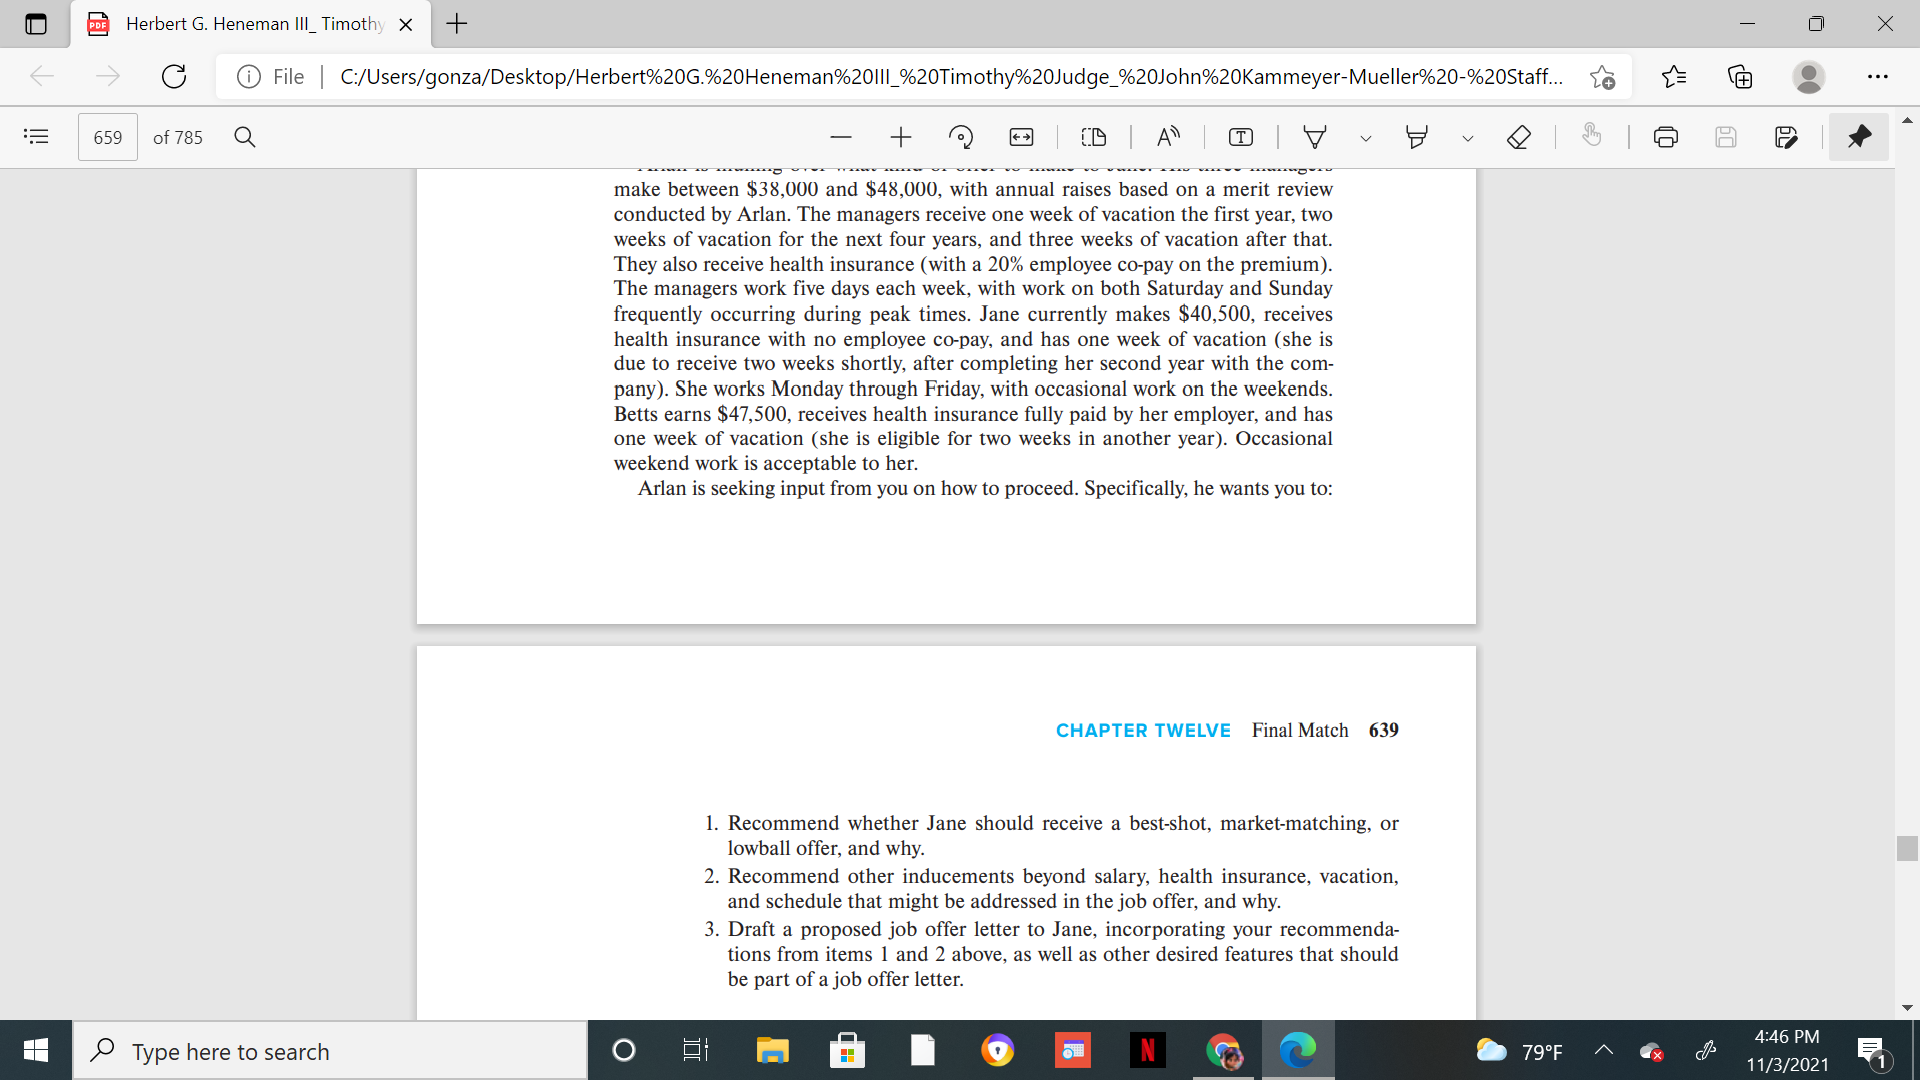Click the page number field showing 659

(x=108, y=137)
